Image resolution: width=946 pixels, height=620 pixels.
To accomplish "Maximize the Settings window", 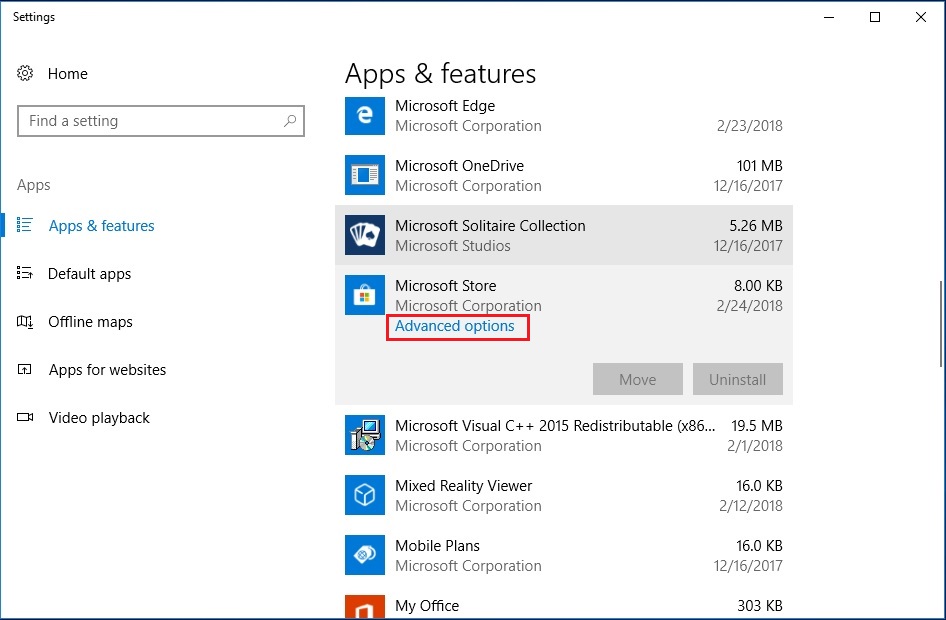I will coord(875,17).
